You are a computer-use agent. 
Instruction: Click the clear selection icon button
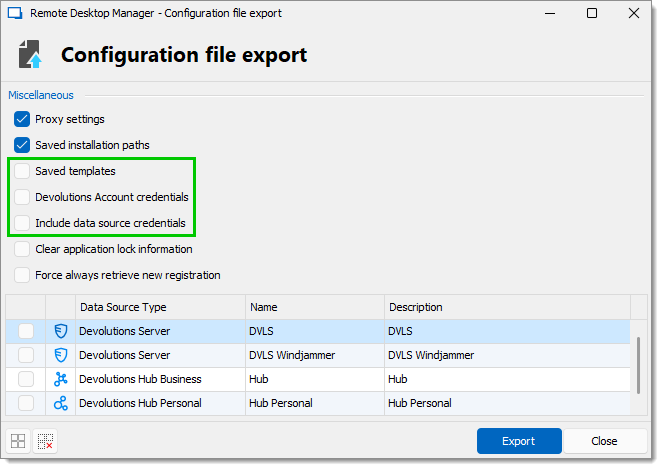pos(45,442)
